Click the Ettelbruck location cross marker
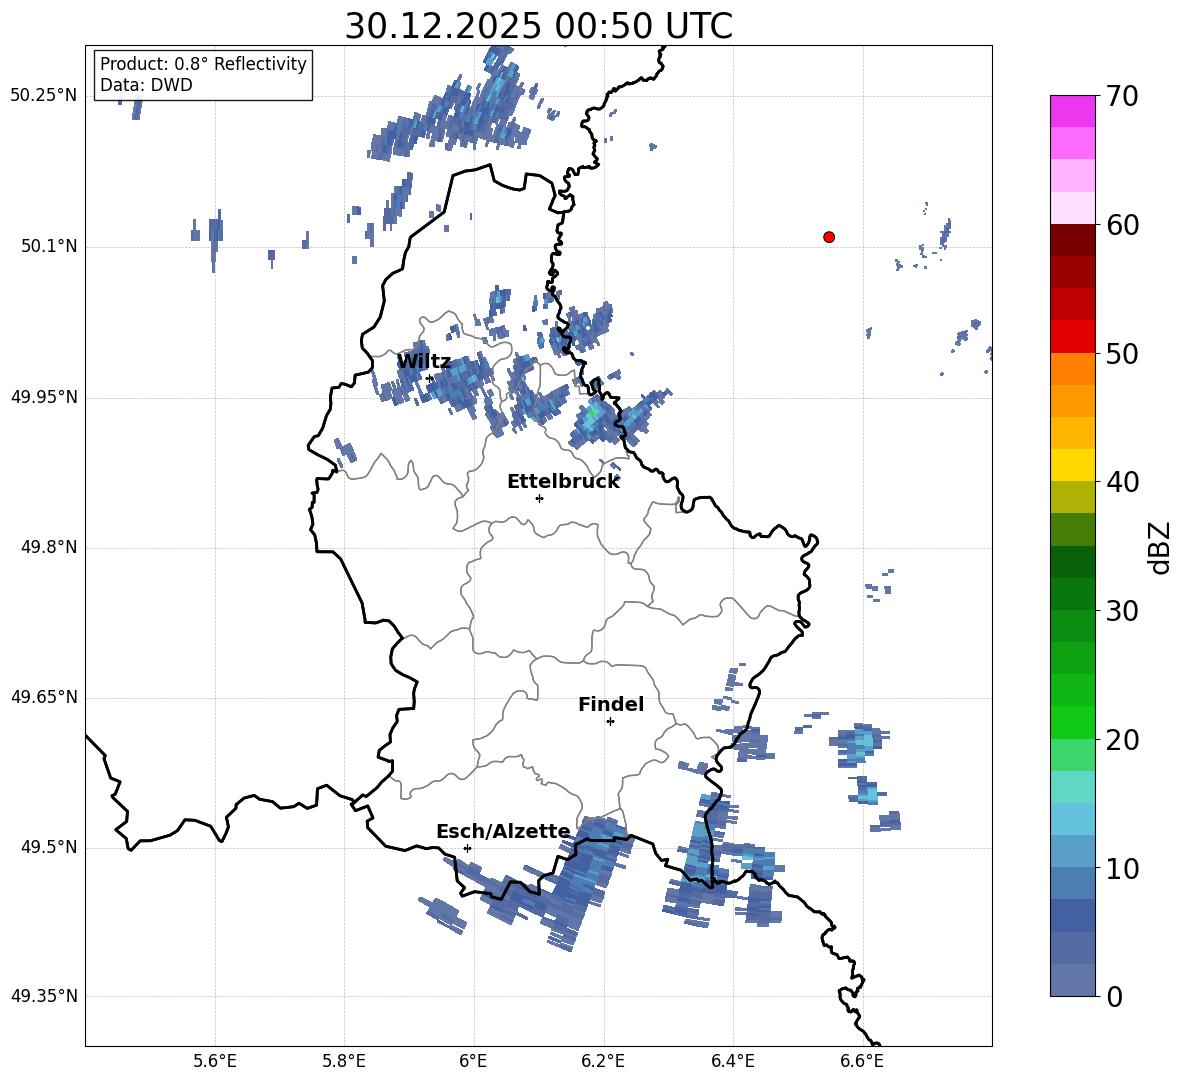The image size is (1184, 1081). tap(539, 498)
